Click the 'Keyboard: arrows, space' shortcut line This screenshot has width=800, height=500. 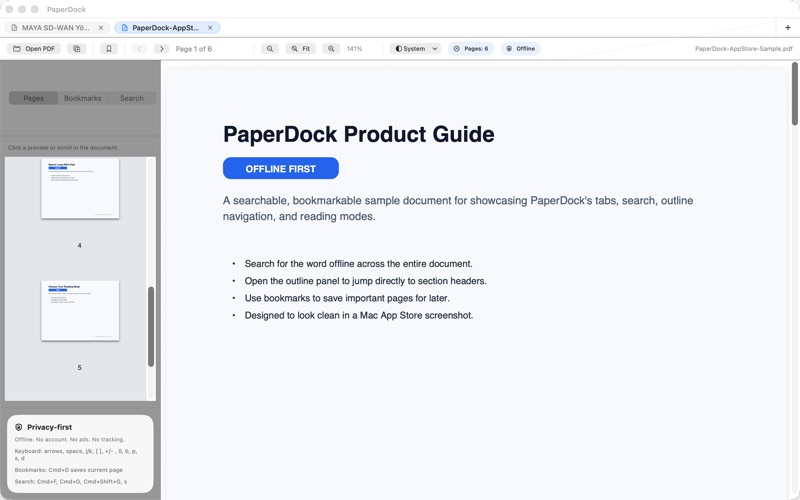pyautogui.click(x=76, y=454)
